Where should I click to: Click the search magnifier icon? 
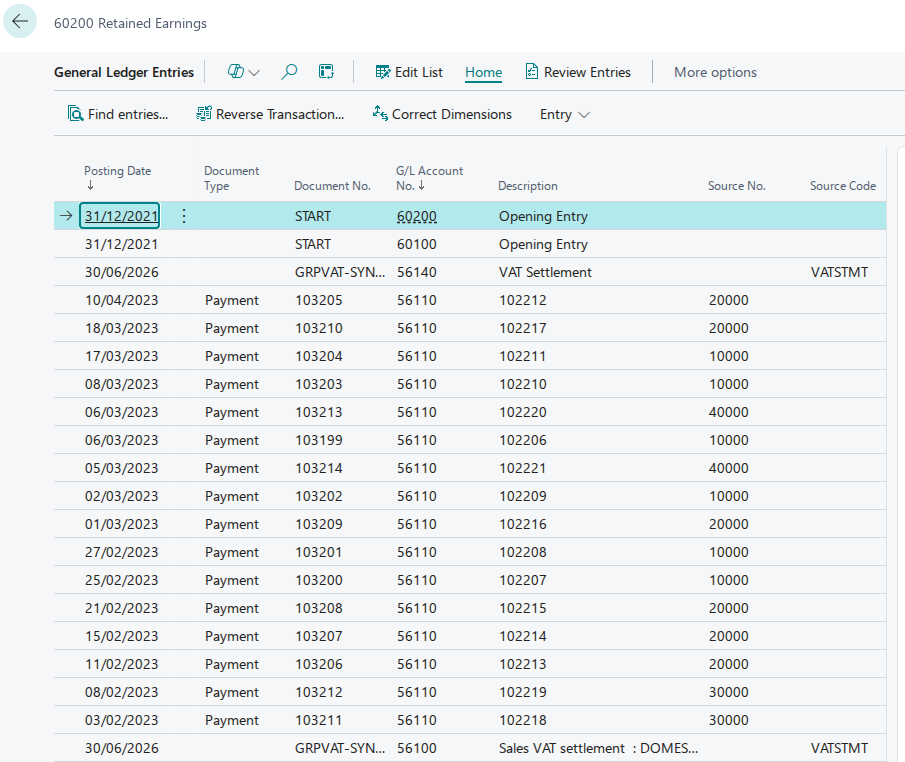[x=289, y=72]
